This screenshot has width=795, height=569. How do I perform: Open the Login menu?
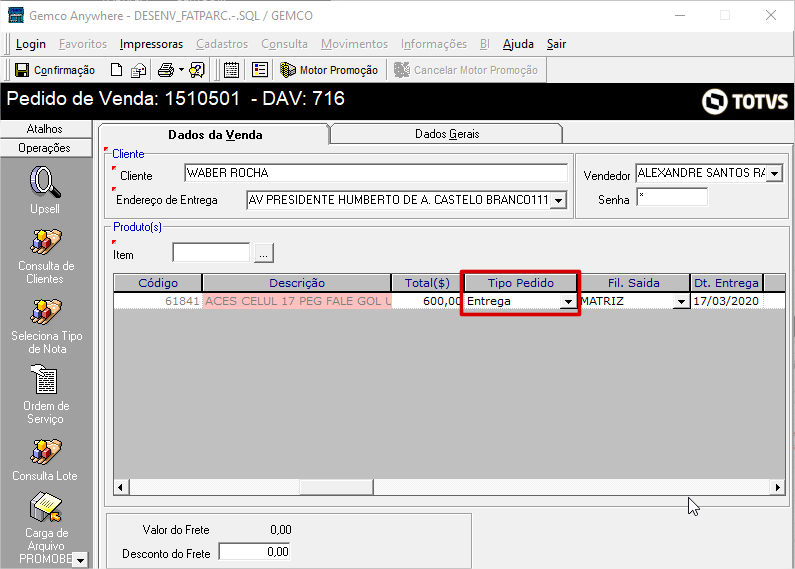[x=31, y=44]
